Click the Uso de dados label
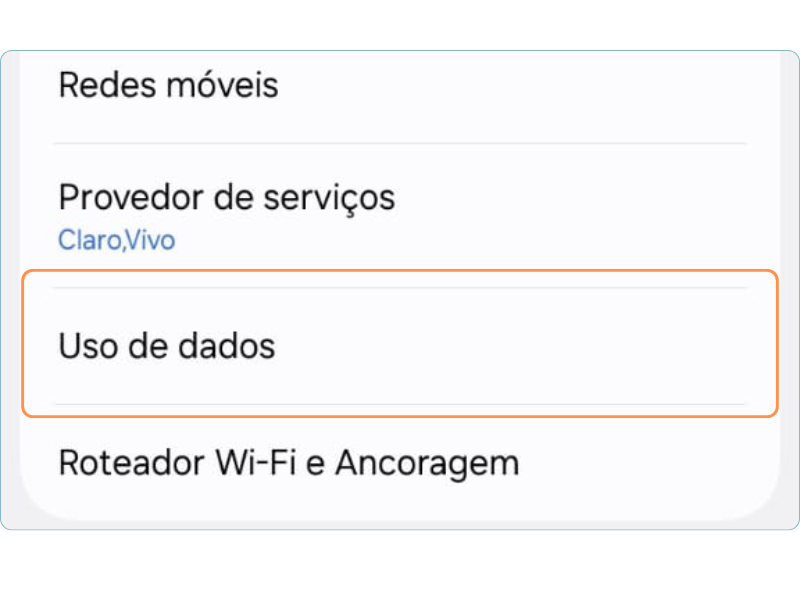Image resolution: width=800 pixels, height=600 pixels. pos(166,346)
